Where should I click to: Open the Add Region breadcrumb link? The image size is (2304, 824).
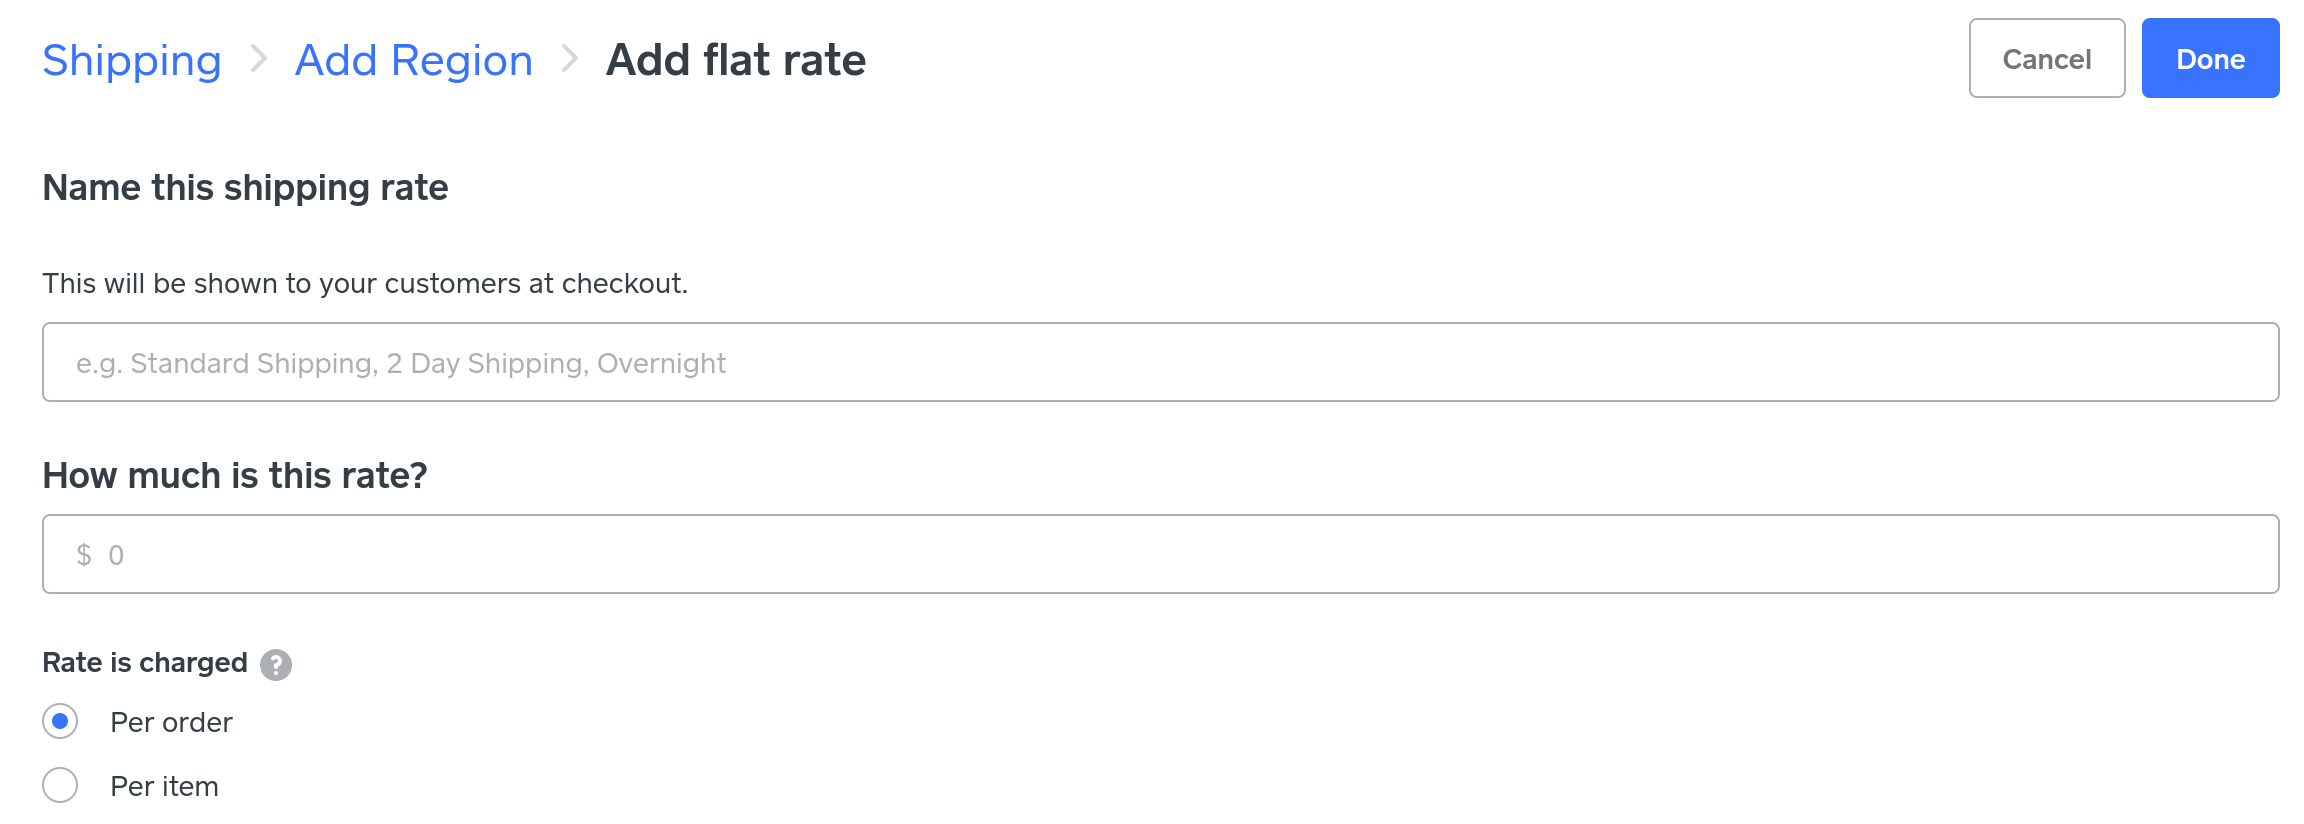coord(414,60)
